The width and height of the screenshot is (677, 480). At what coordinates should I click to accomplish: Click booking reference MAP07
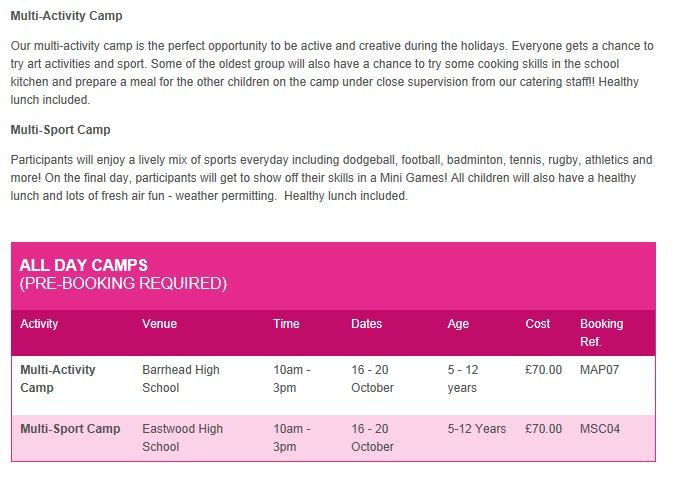click(600, 370)
